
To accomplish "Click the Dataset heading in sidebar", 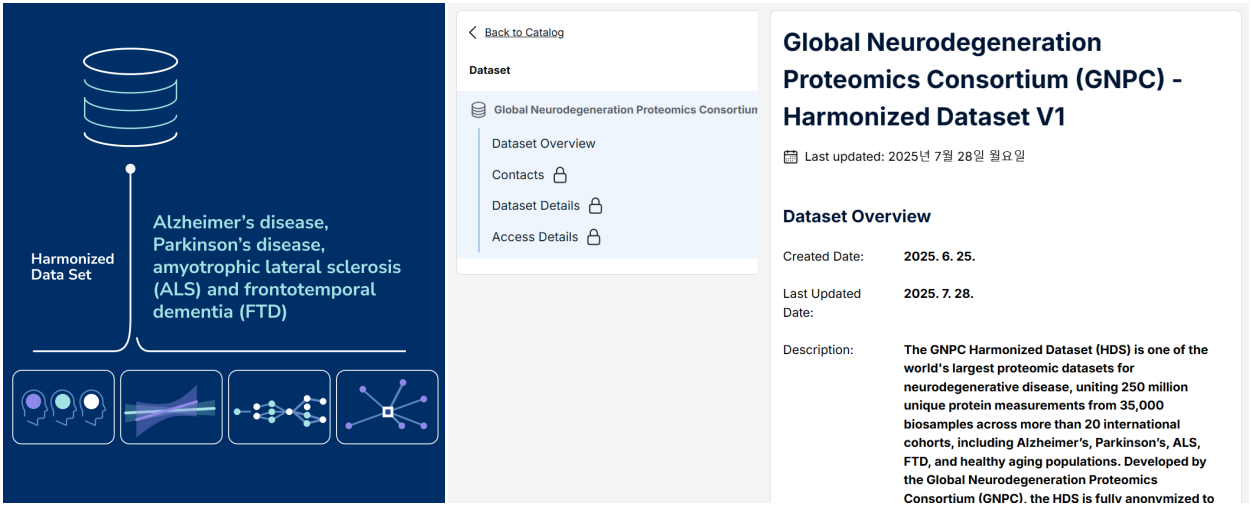I will click(x=490, y=70).
